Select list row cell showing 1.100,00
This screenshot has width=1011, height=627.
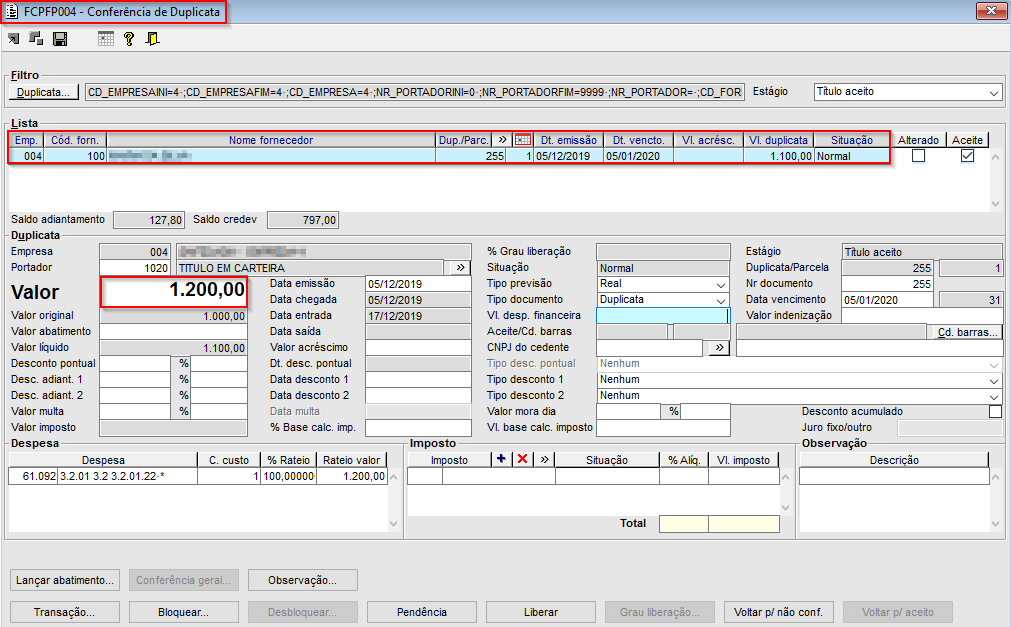pyautogui.click(x=778, y=155)
